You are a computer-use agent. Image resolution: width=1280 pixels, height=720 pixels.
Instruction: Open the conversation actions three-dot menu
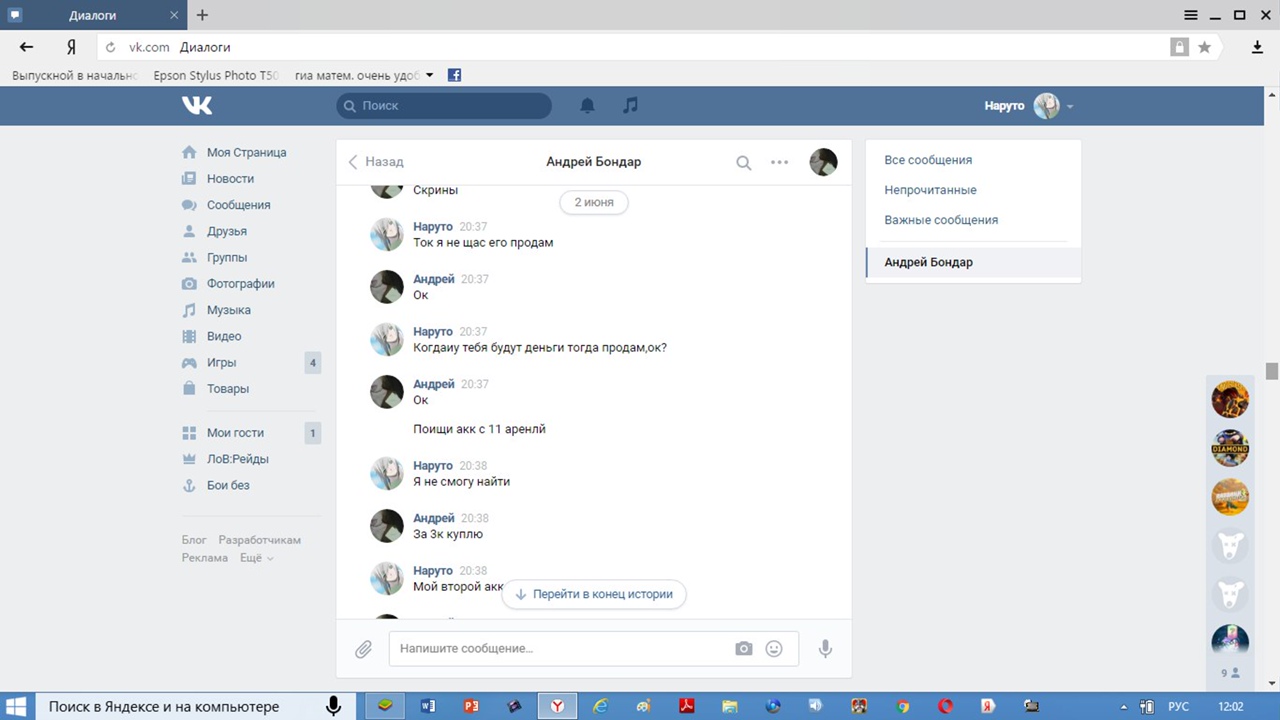click(x=779, y=162)
